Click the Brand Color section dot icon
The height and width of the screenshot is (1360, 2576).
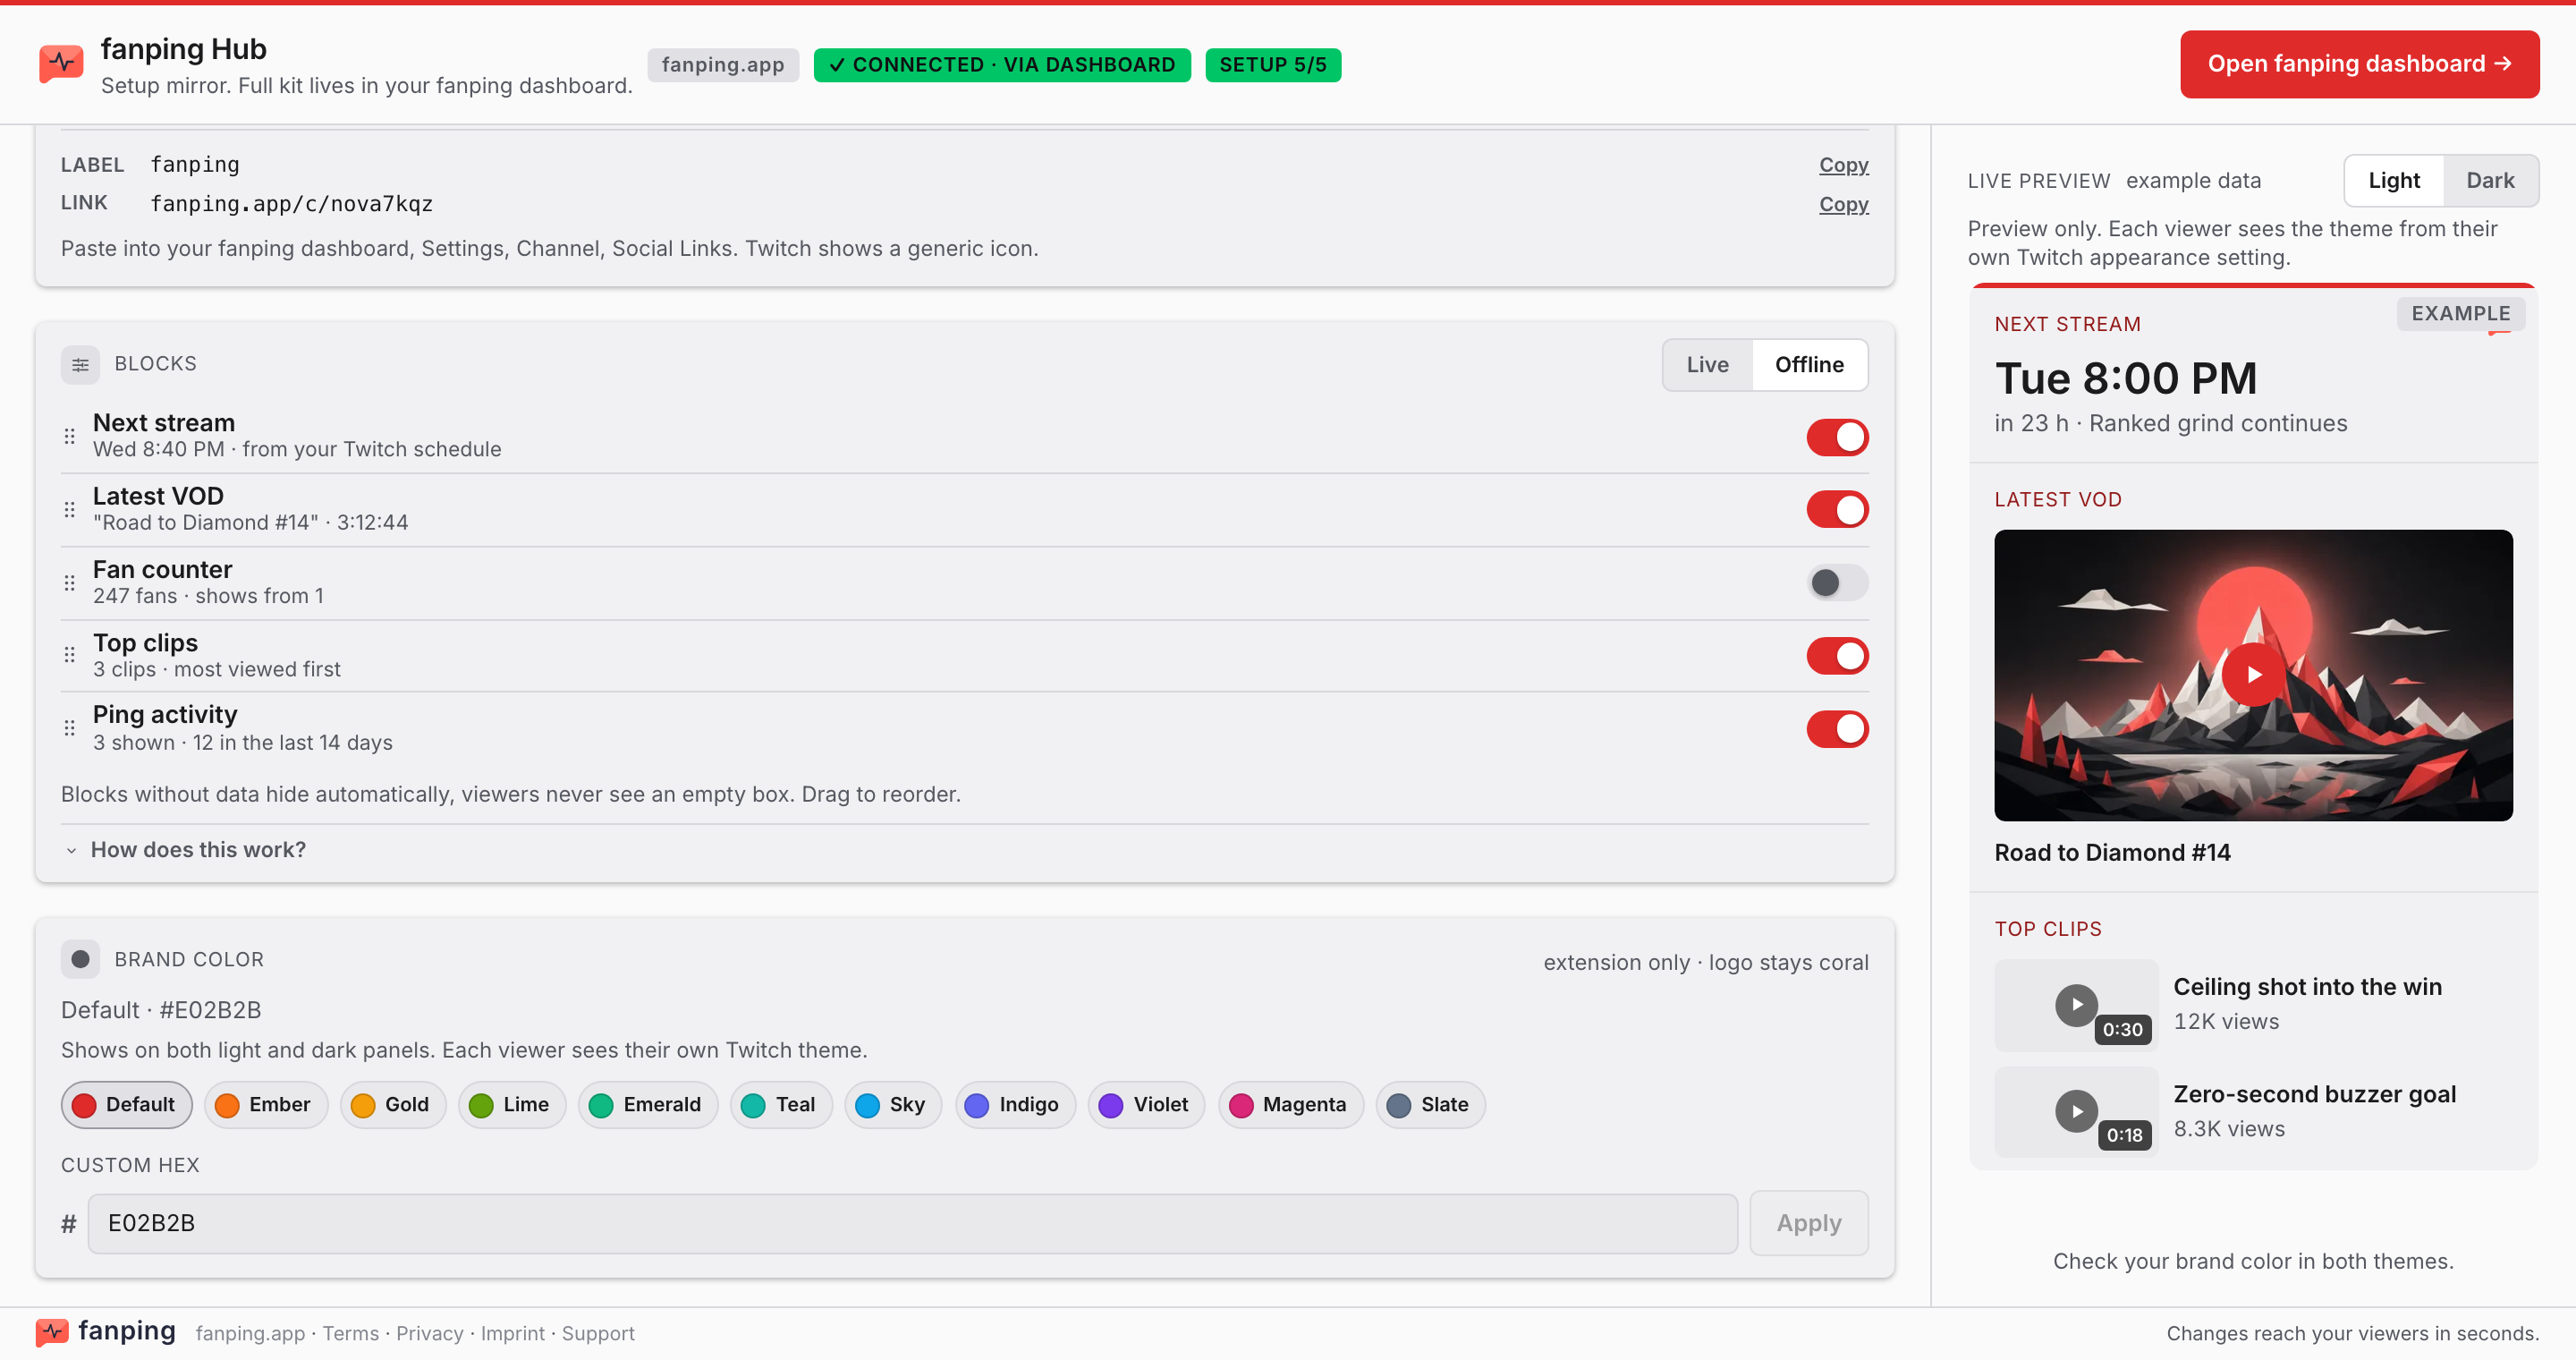80,960
